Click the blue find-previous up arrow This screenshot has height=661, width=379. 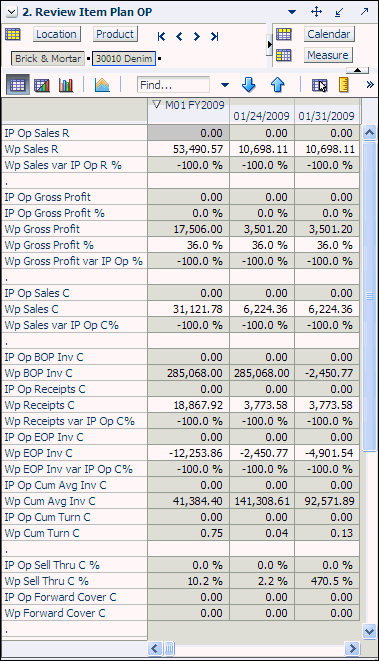tap(277, 85)
